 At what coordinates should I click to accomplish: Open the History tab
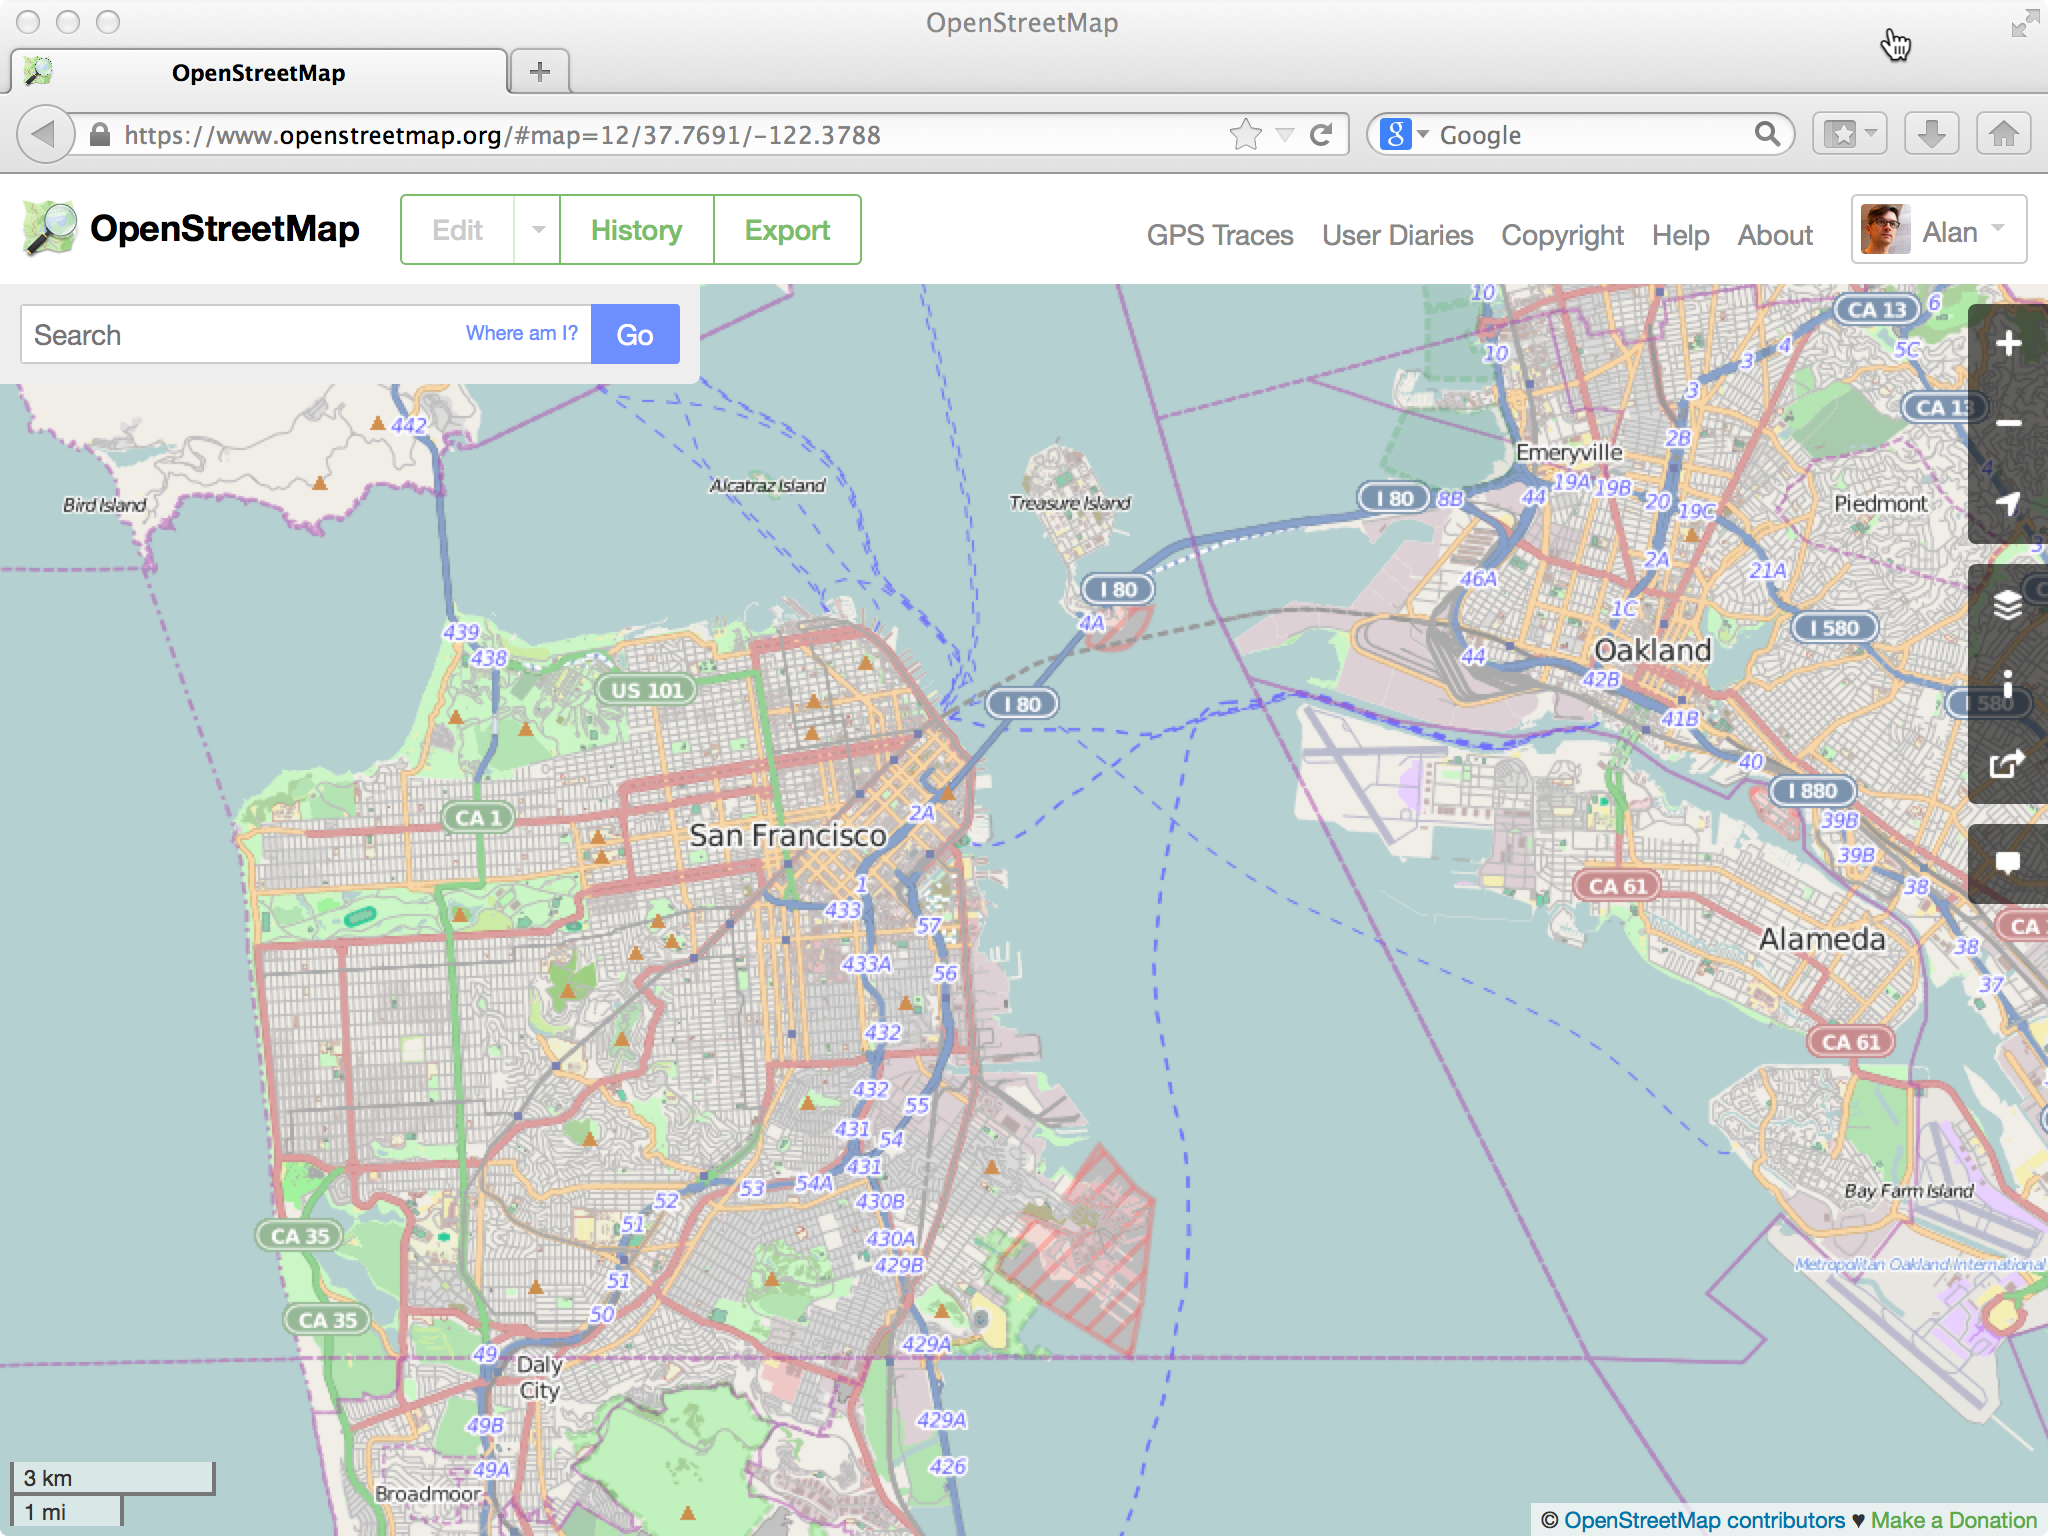[636, 230]
